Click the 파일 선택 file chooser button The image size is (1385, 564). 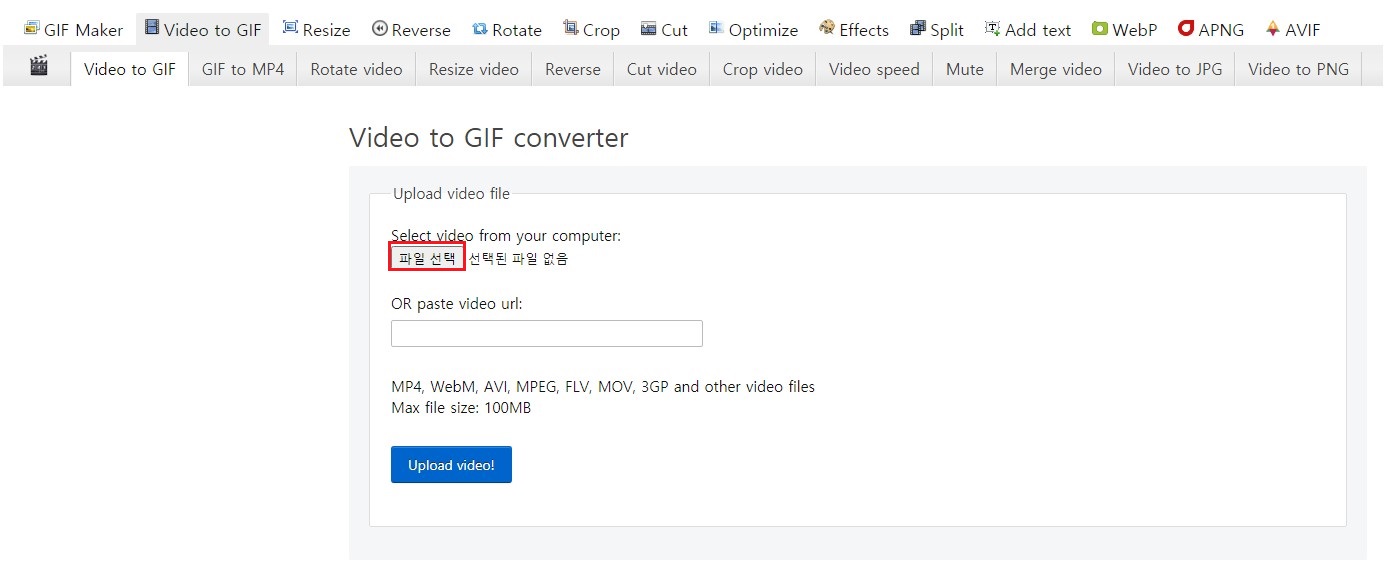click(x=427, y=258)
